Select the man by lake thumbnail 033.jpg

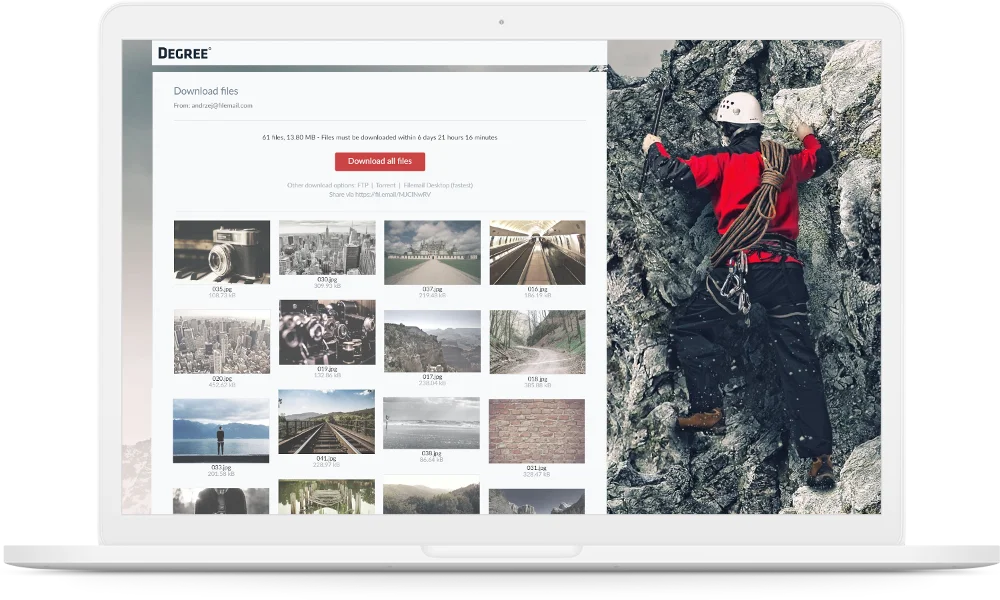pos(221,430)
